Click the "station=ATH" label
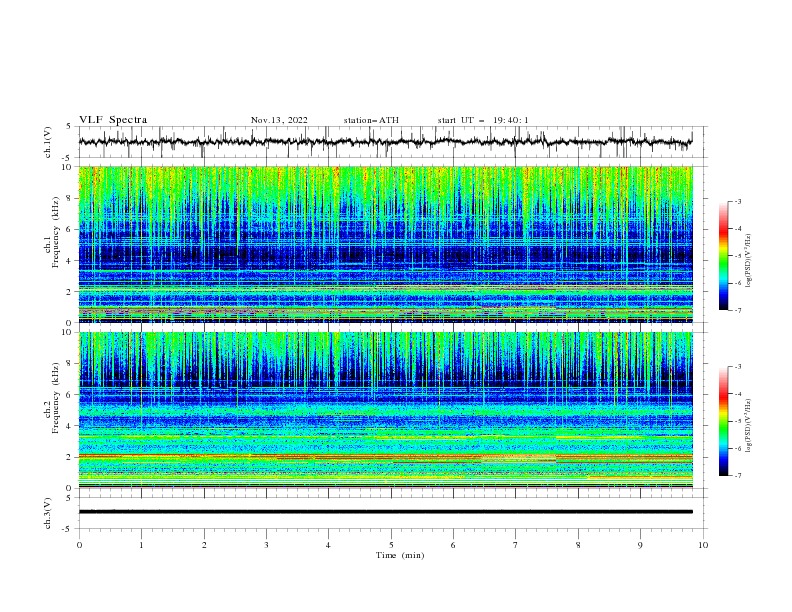This screenshot has height=612, width=792. coord(371,120)
